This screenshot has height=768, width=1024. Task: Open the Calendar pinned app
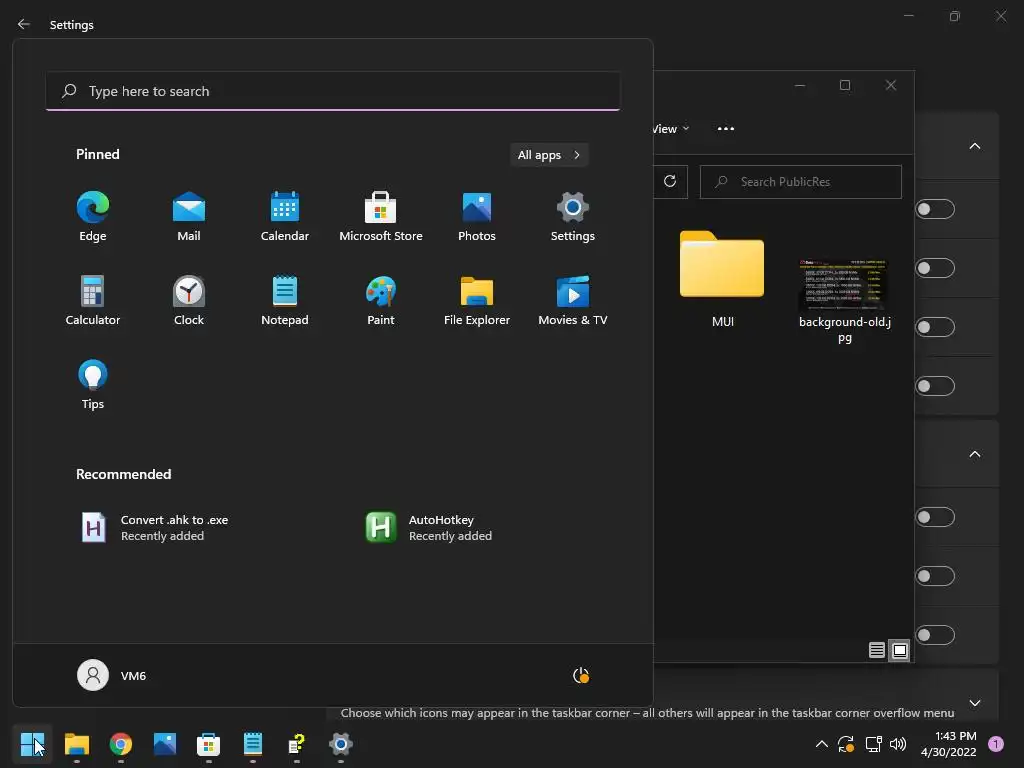(x=285, y=217)
